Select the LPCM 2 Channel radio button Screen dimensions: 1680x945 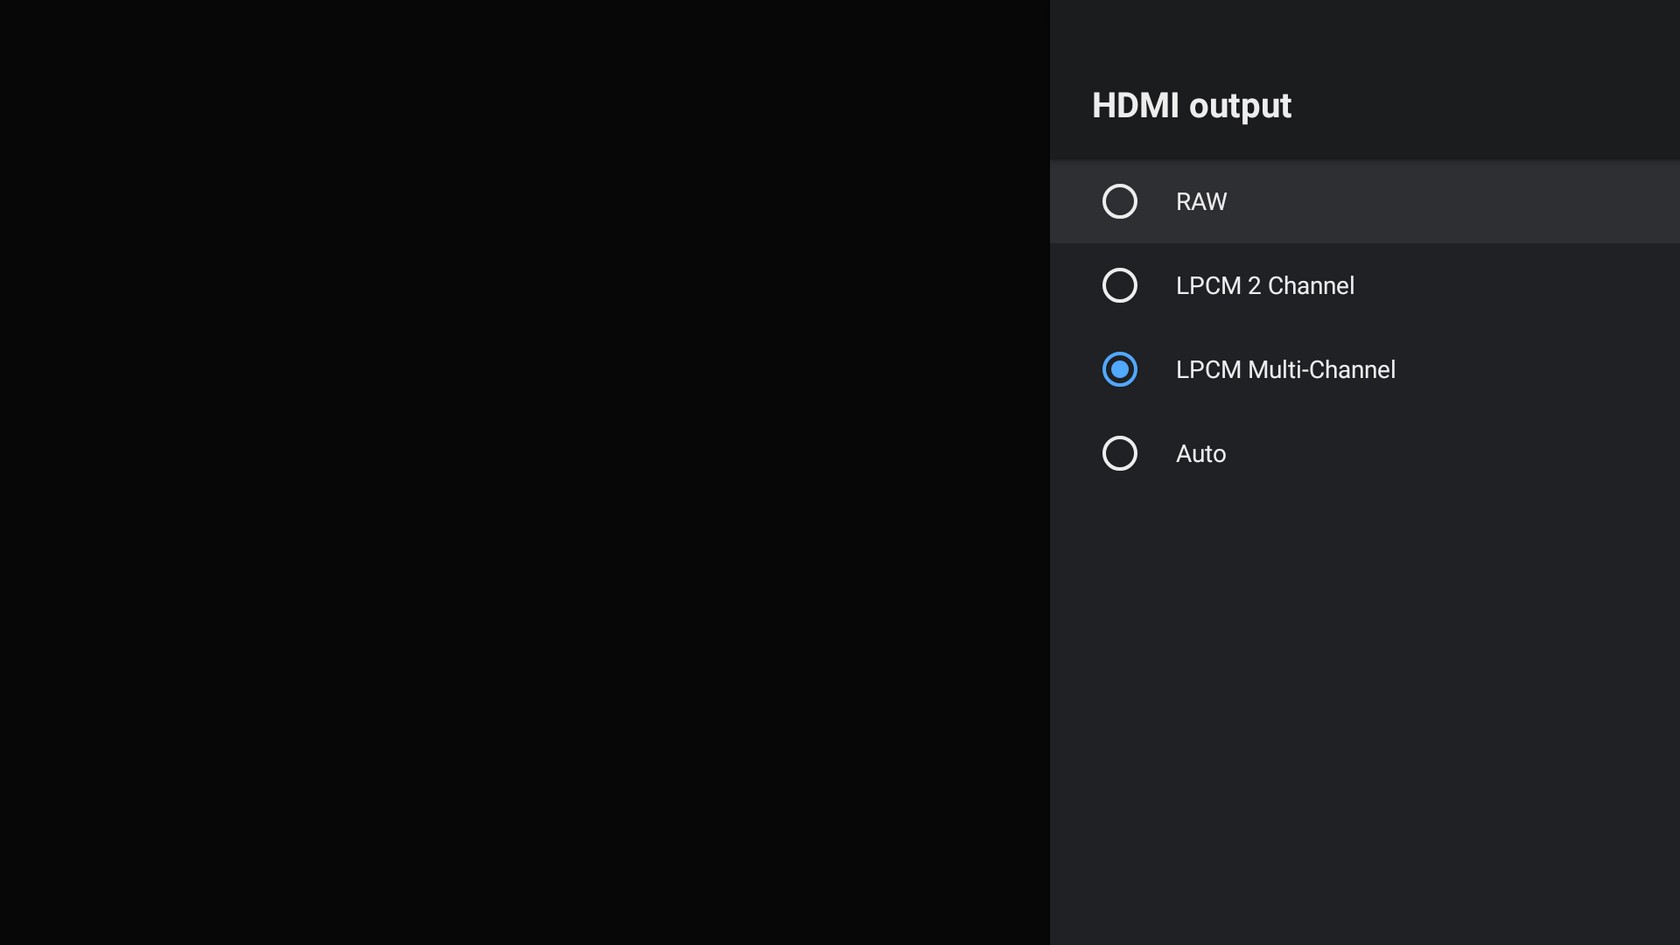tap(1120, 285)
